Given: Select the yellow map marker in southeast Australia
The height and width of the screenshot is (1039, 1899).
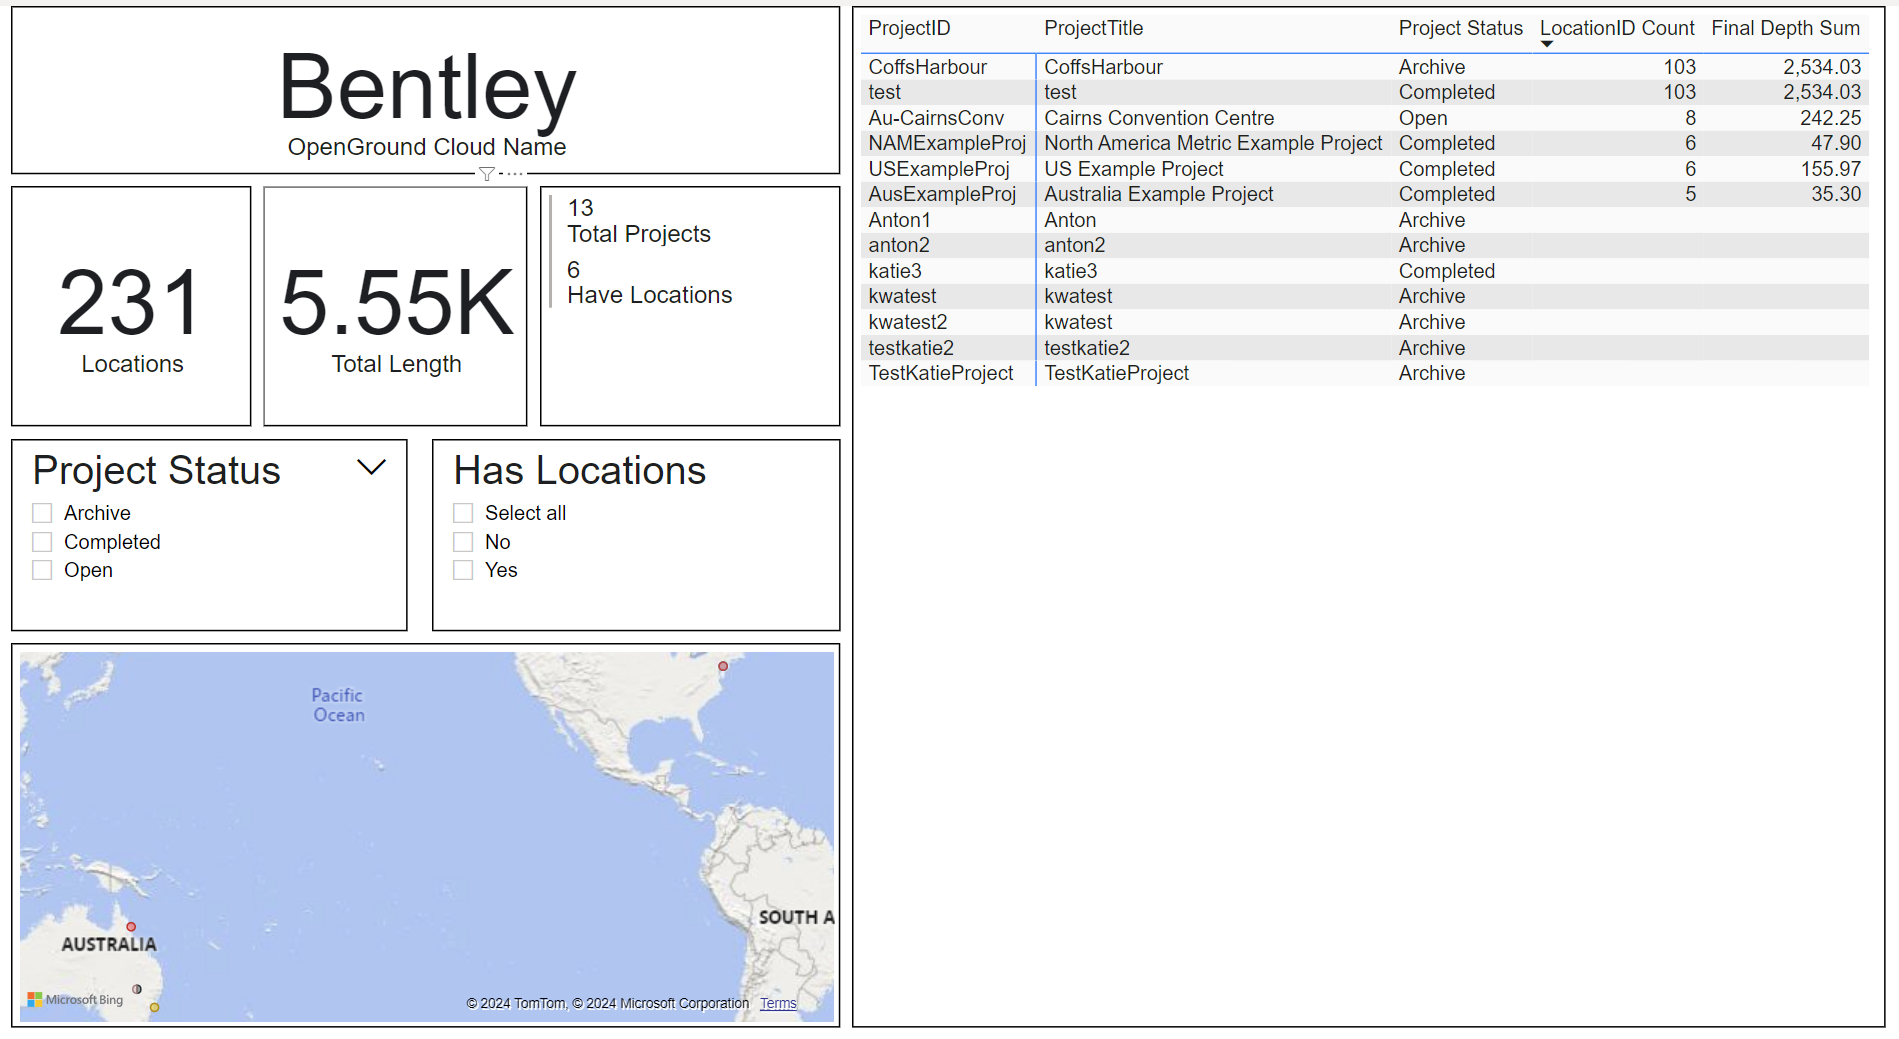Looking at the screenshot, I should point(154,1007).
